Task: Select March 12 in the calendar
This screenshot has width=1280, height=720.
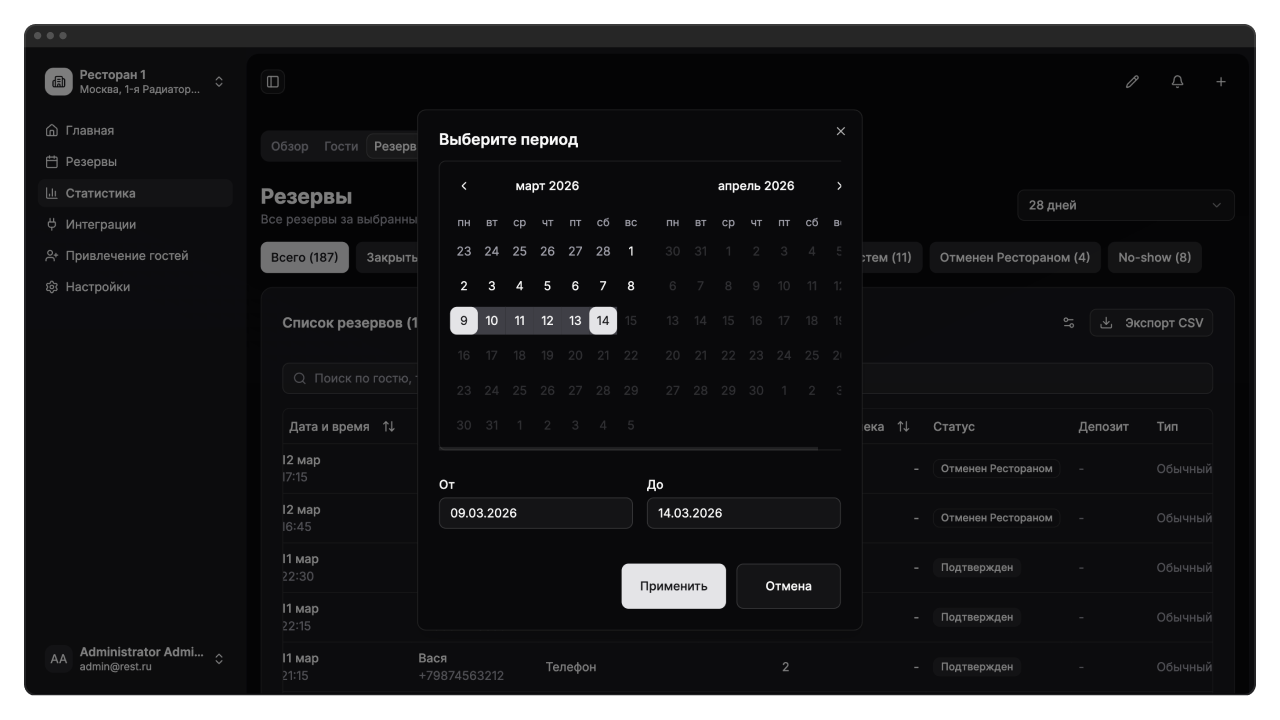Action: pyautogui.click(x=547, y=321)
